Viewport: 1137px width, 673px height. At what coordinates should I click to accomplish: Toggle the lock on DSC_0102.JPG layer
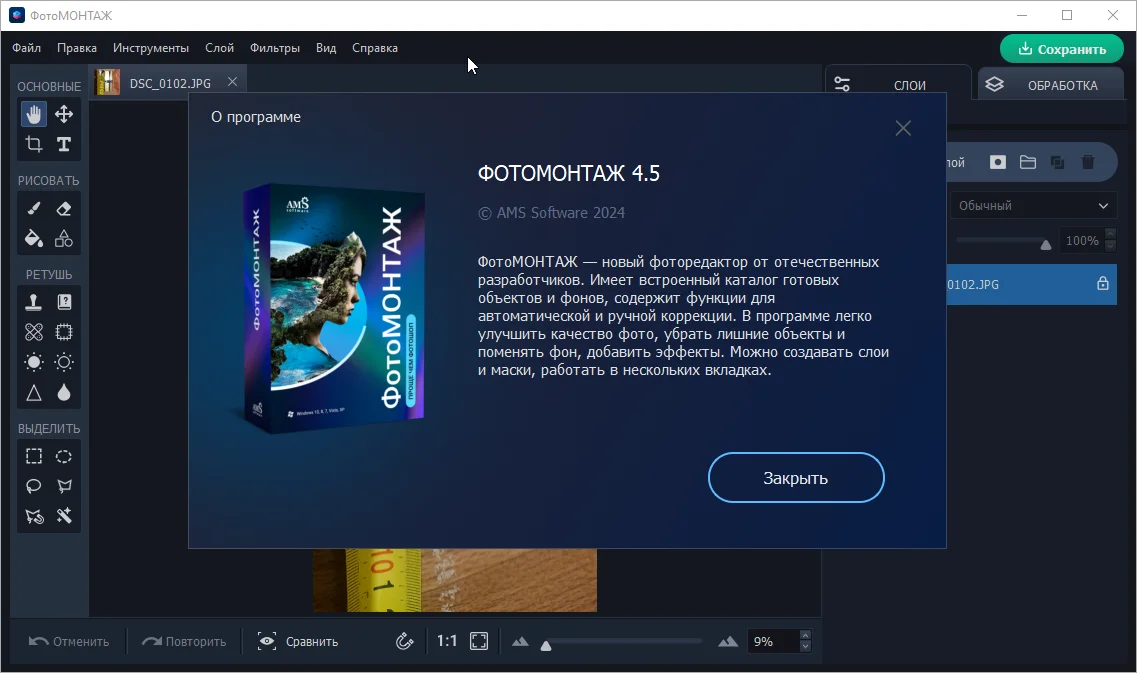(1103, 284)
